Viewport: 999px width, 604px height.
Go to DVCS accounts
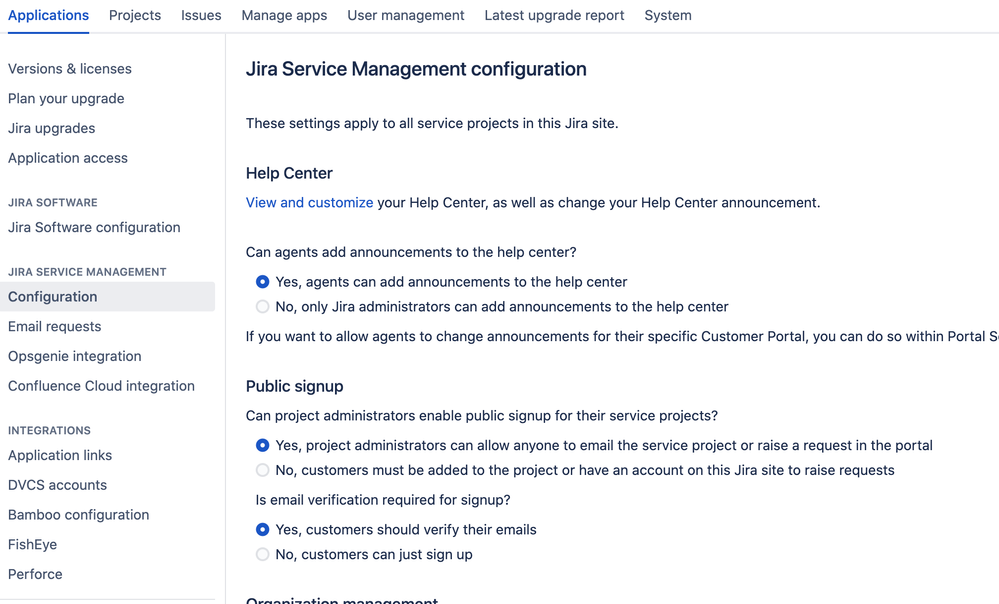click(x=57, y=485)
